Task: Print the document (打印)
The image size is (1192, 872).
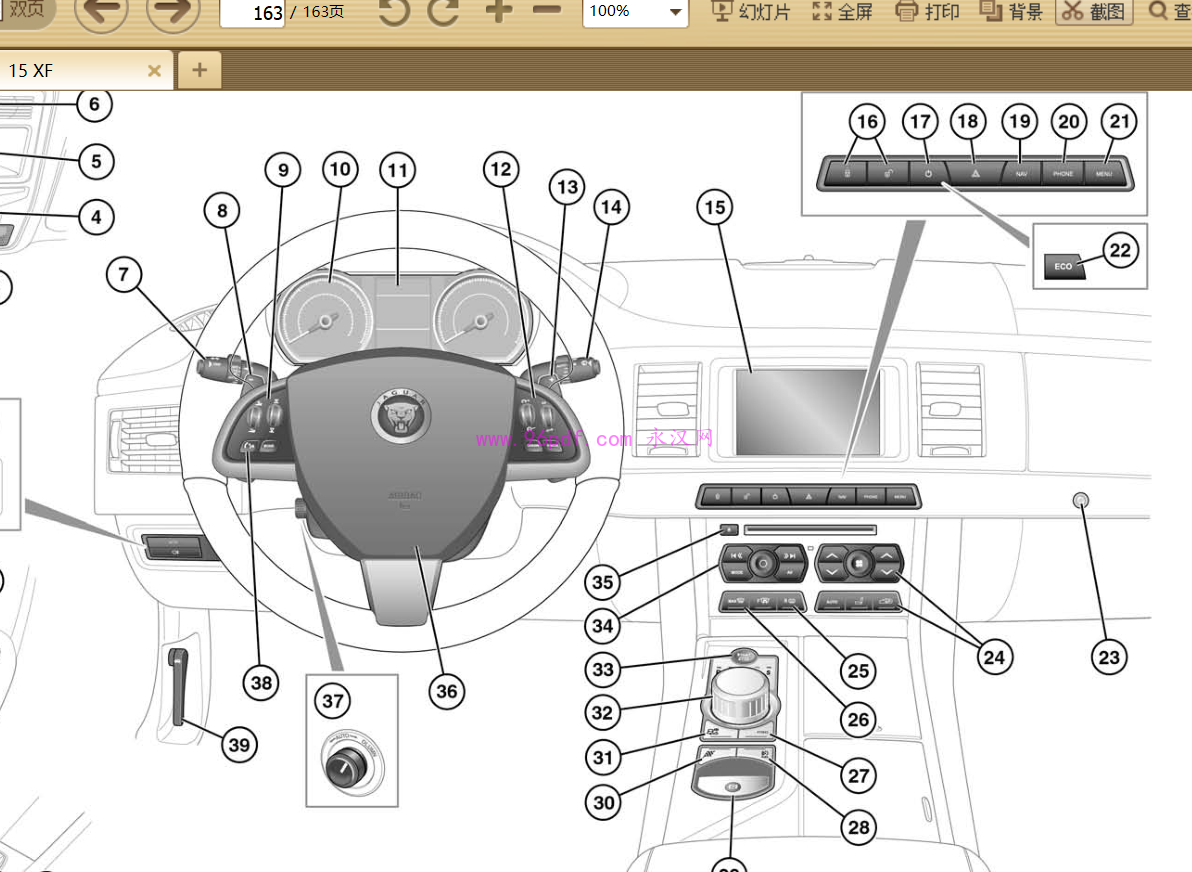Action: pyautogui.click(x=927, y=12)
